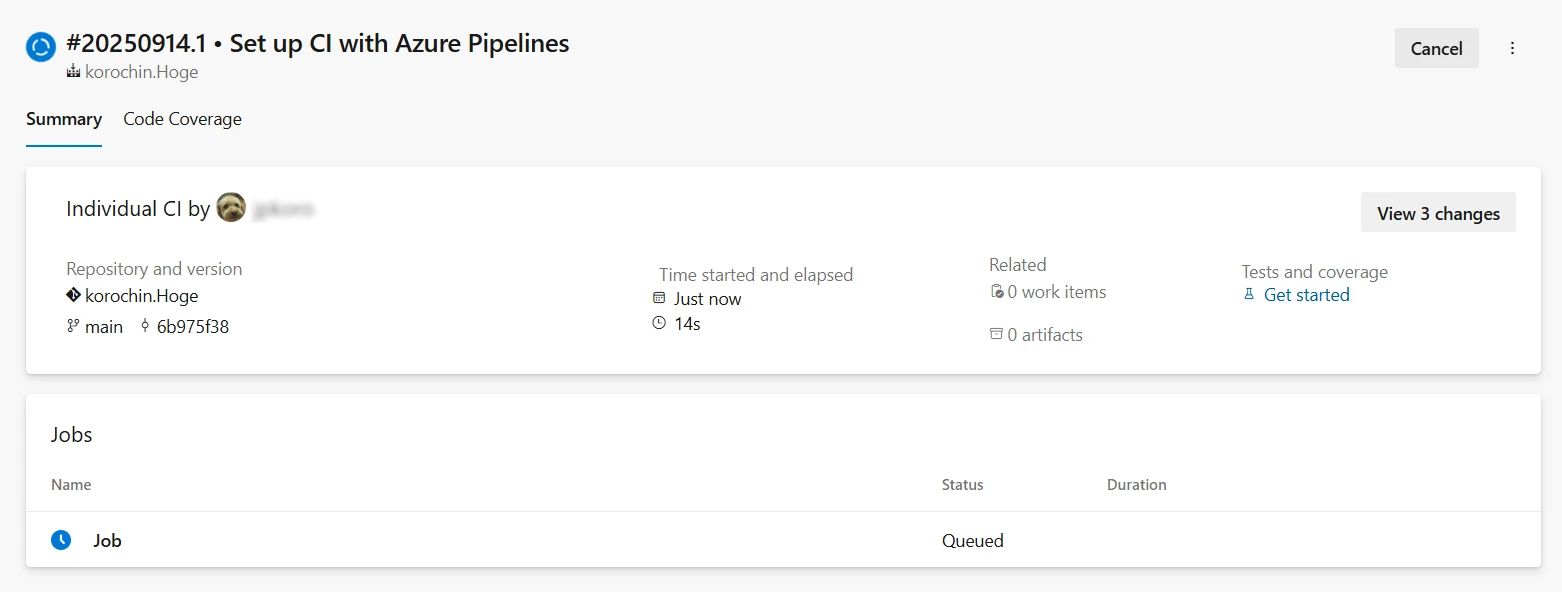Click the flask icon beside Get started
1562x592 pixels.
click(x=1249, y=295)
